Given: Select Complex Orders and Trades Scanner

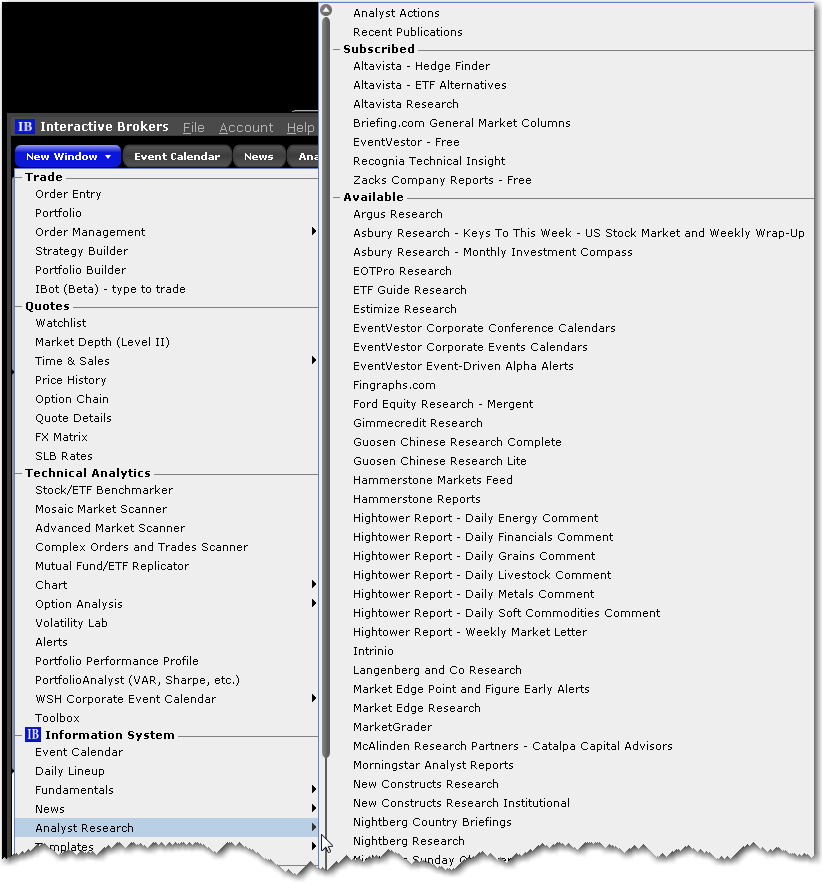Looking at the screenshot, I should [142, 547].
